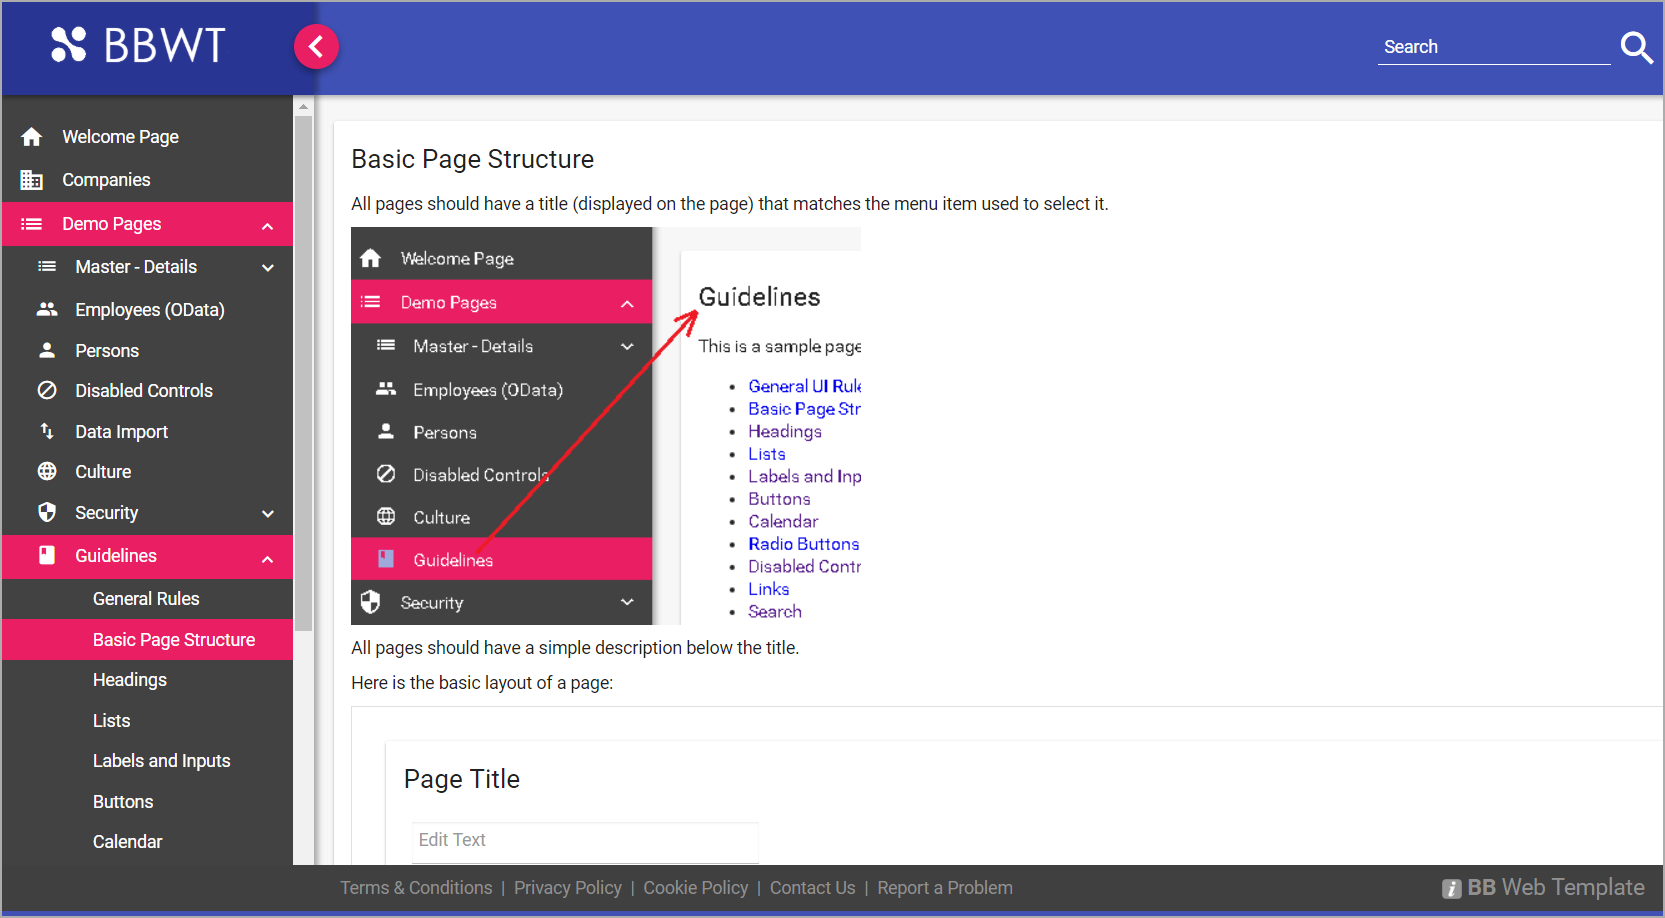The width and height of the screenshot is (1665, 918).
Task: Click the Report a Problem link
Action: (x=944, y=887)
